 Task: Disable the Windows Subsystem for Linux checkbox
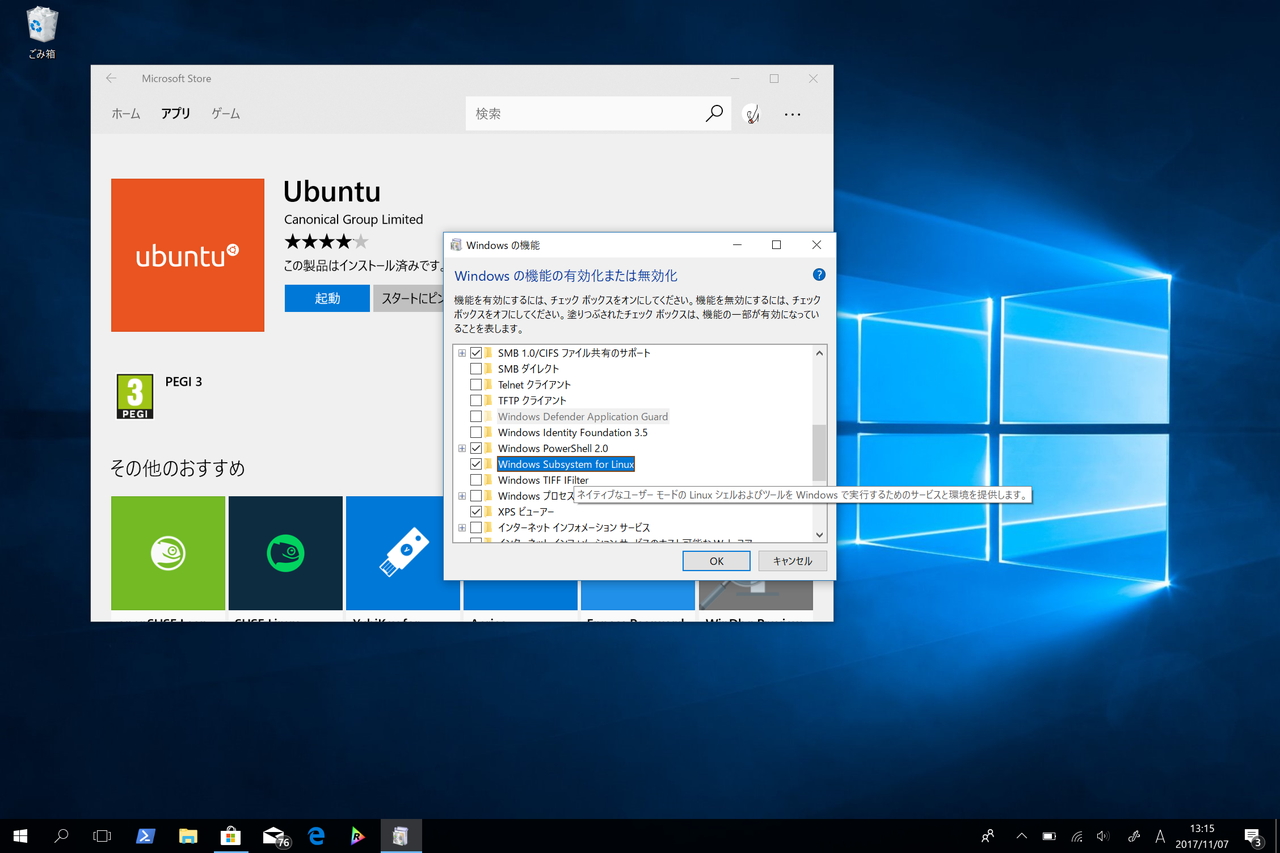click(477, 464)
